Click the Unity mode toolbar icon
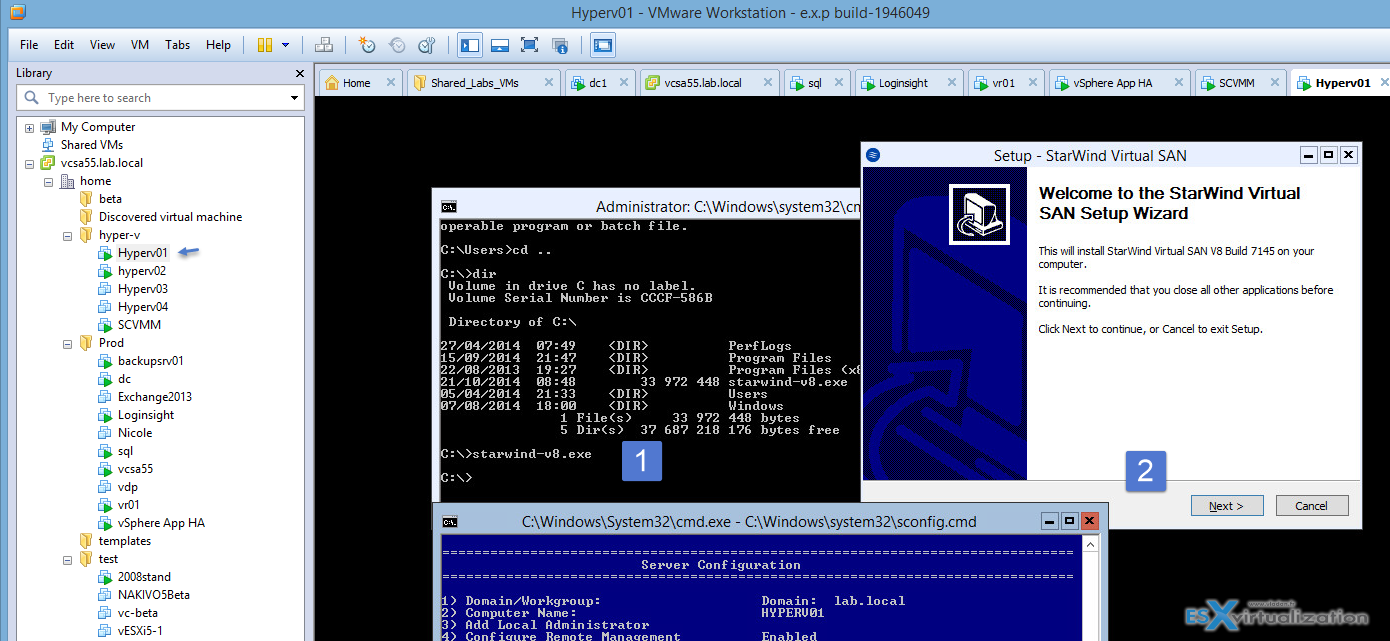This screenshot has width=1390, height=641. [x=560, y=45]
